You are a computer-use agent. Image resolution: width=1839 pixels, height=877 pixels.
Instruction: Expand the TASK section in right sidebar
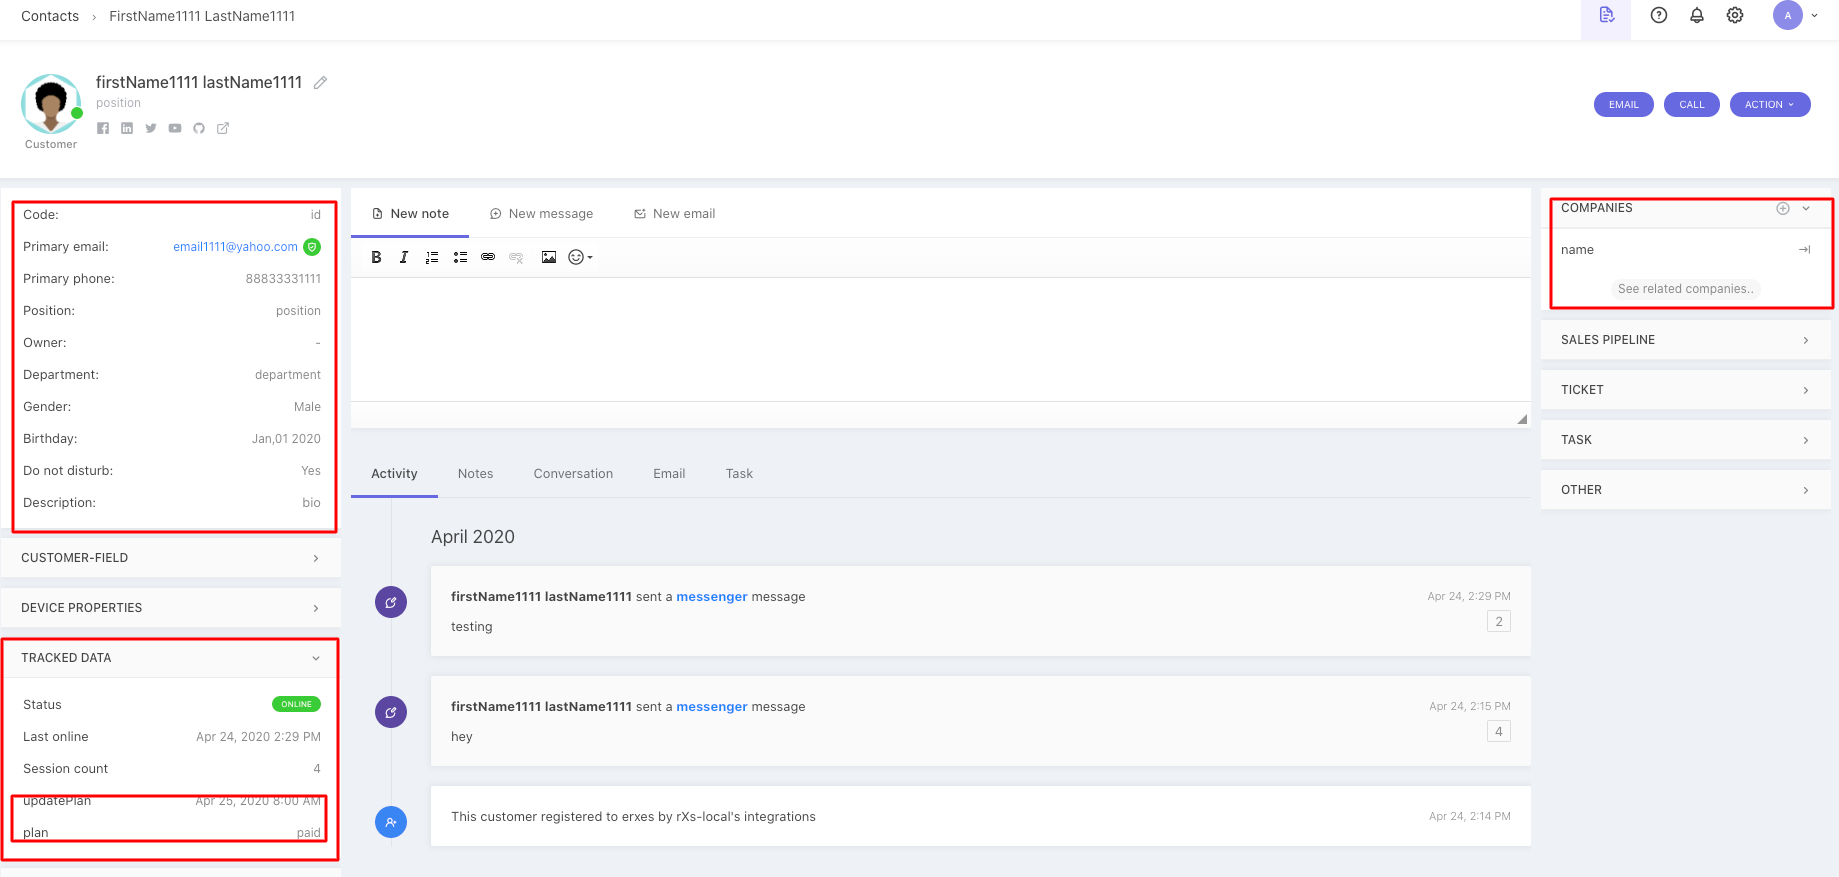point(1686,440)
